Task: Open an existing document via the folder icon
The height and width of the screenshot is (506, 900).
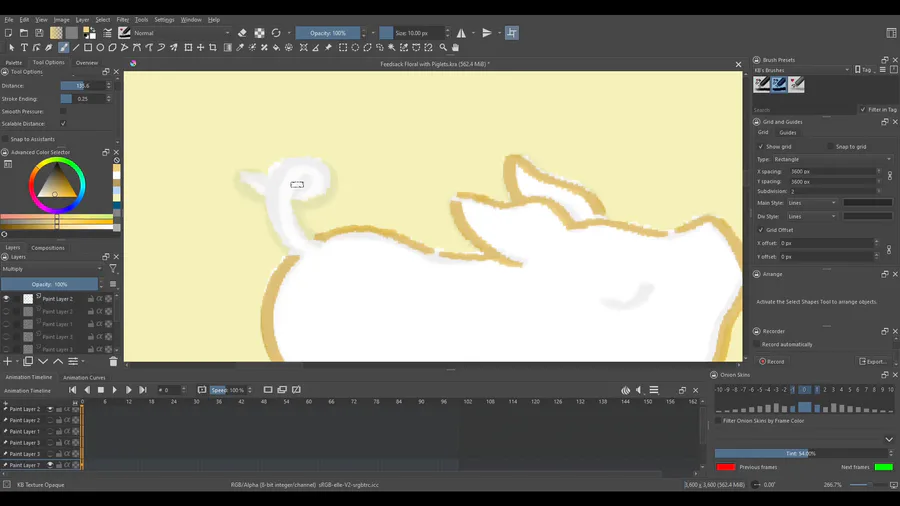Action: (x=24, y=33)
